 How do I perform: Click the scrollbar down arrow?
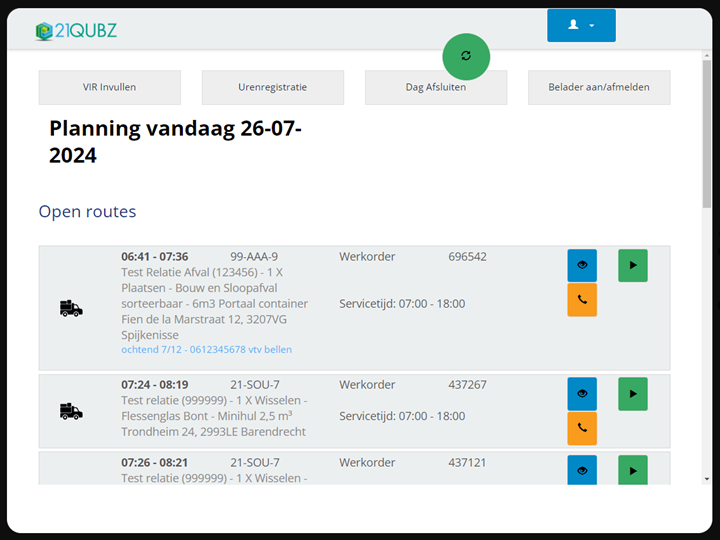pos(707,479)
